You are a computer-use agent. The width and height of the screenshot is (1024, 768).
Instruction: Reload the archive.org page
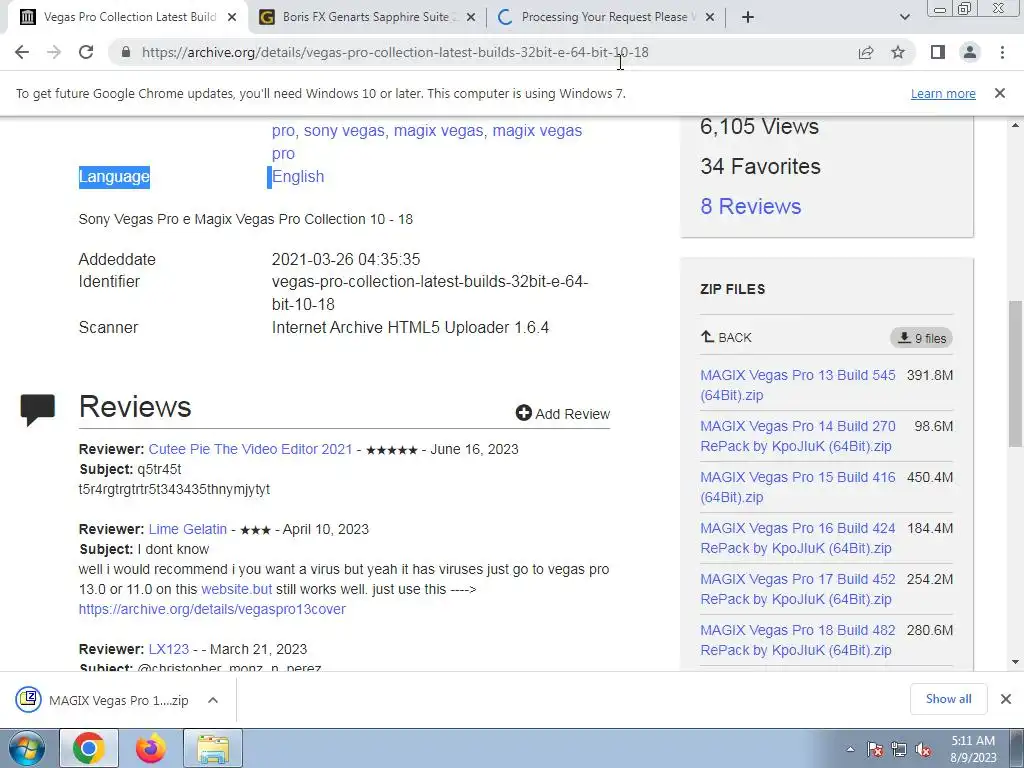click(x=86, y=52)
